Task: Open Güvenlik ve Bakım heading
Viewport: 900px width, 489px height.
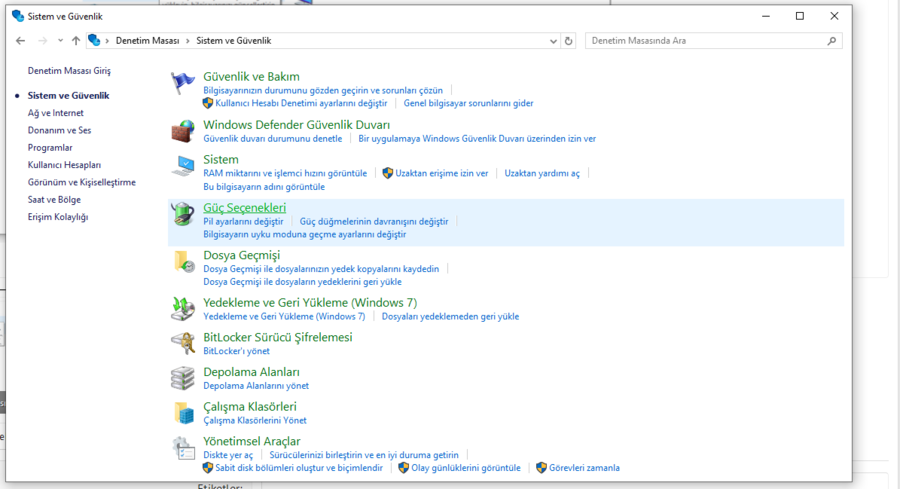Action: pyautogui.click(x=251, y=76)
